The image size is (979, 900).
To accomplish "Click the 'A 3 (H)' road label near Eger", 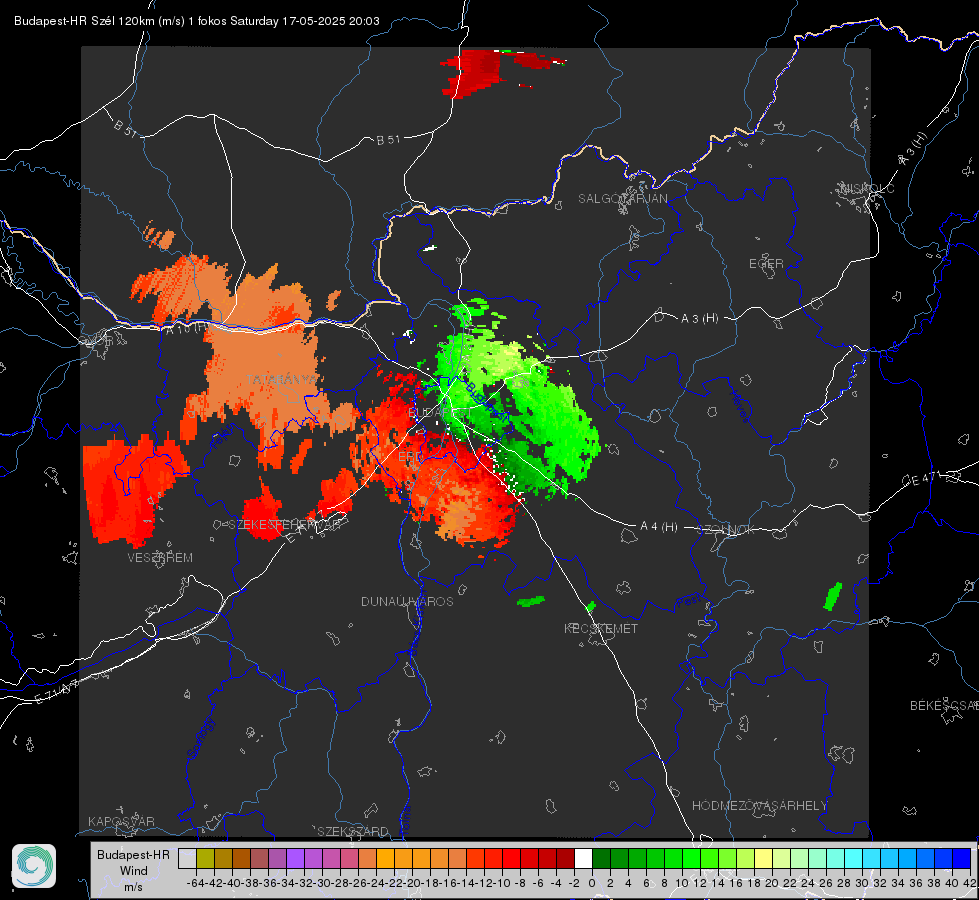I will 699,319.
